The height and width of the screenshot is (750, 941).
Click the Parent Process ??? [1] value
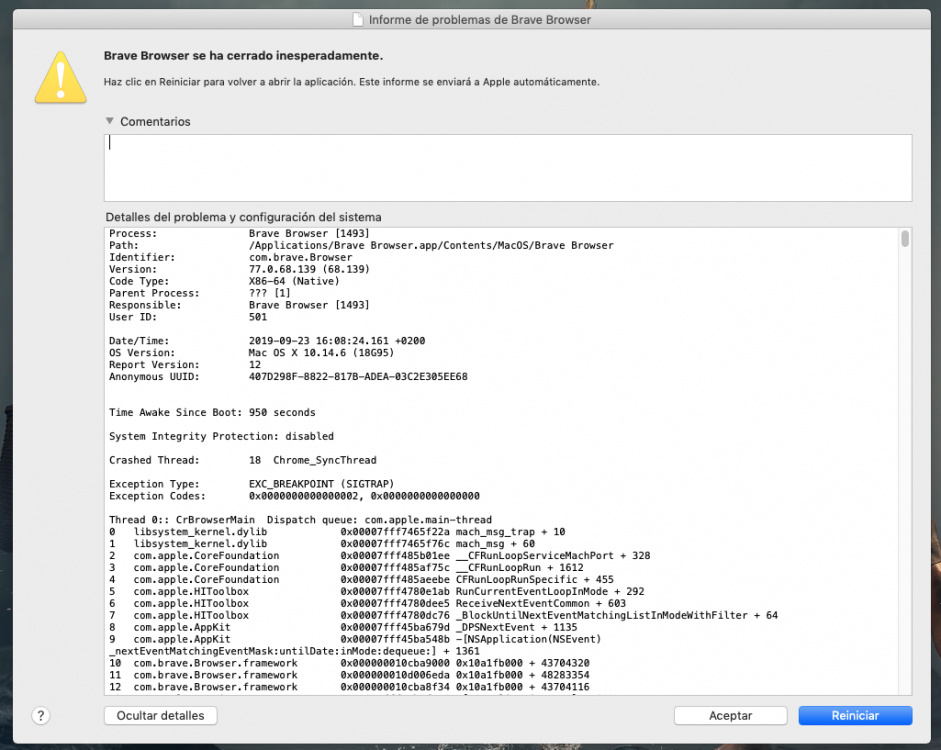(x=269, y=293)
